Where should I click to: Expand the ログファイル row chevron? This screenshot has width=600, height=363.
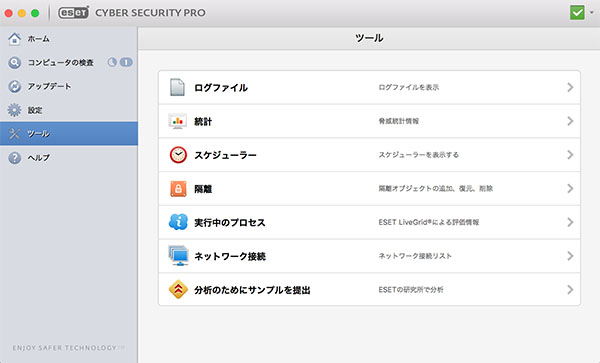pos(570,87)
